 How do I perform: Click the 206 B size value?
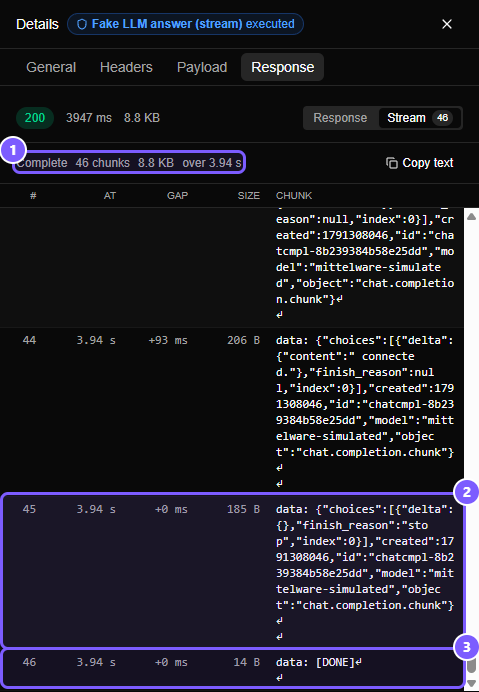[x=243, y=340]
